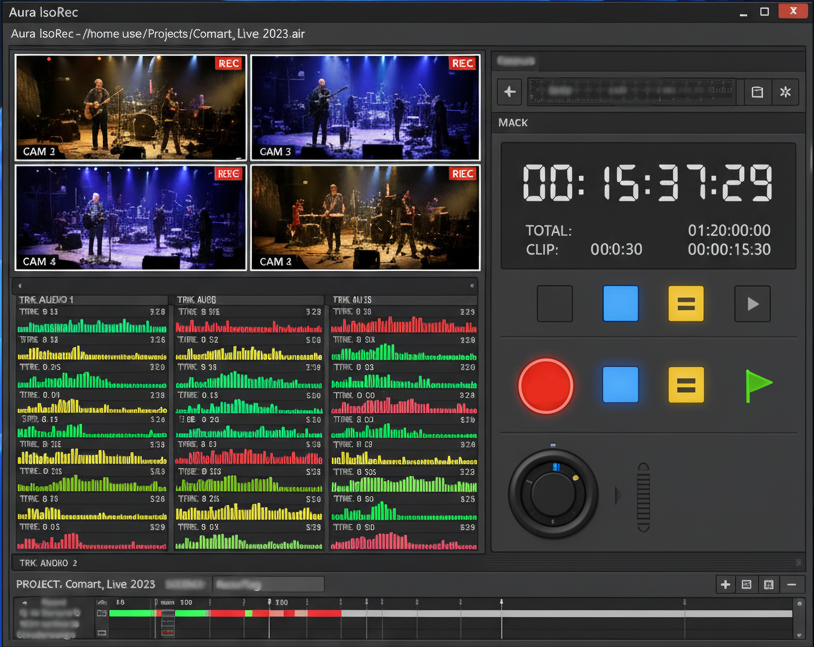Screen dimensions: 814x647
Task: Toggle REC on the top-right CAM 3 preview
Action: (462, 63)
